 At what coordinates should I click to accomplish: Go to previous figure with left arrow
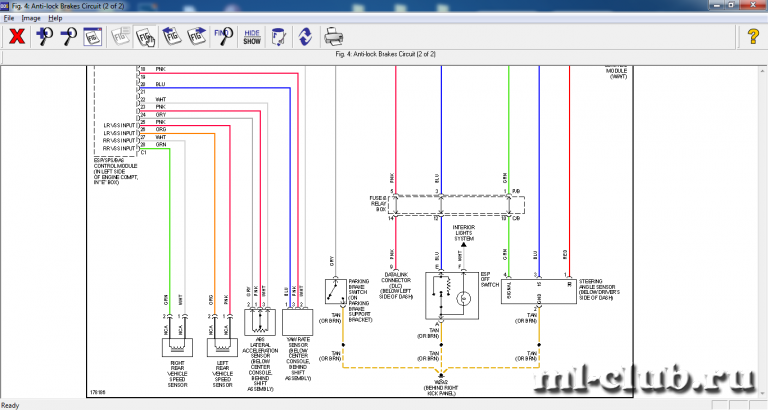point(171,37)
